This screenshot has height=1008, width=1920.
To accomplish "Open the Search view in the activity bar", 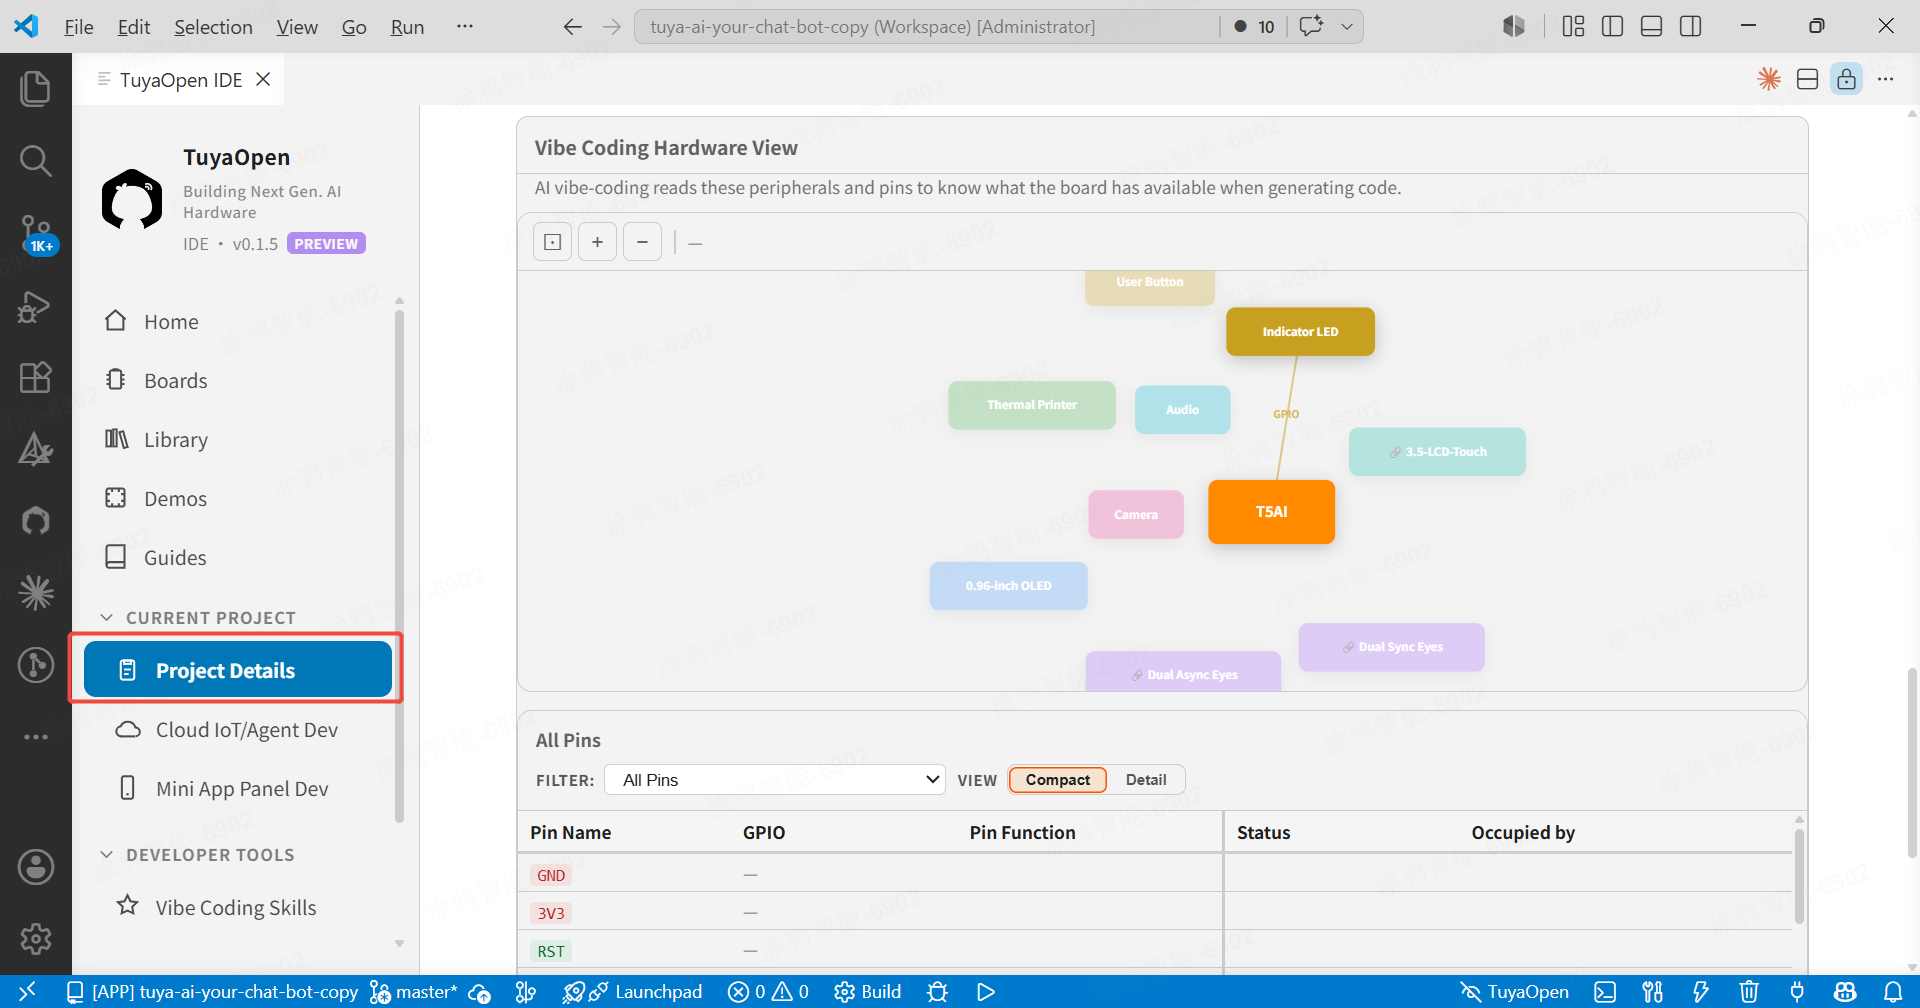I will pyautogui.click(x=35, y=160).
